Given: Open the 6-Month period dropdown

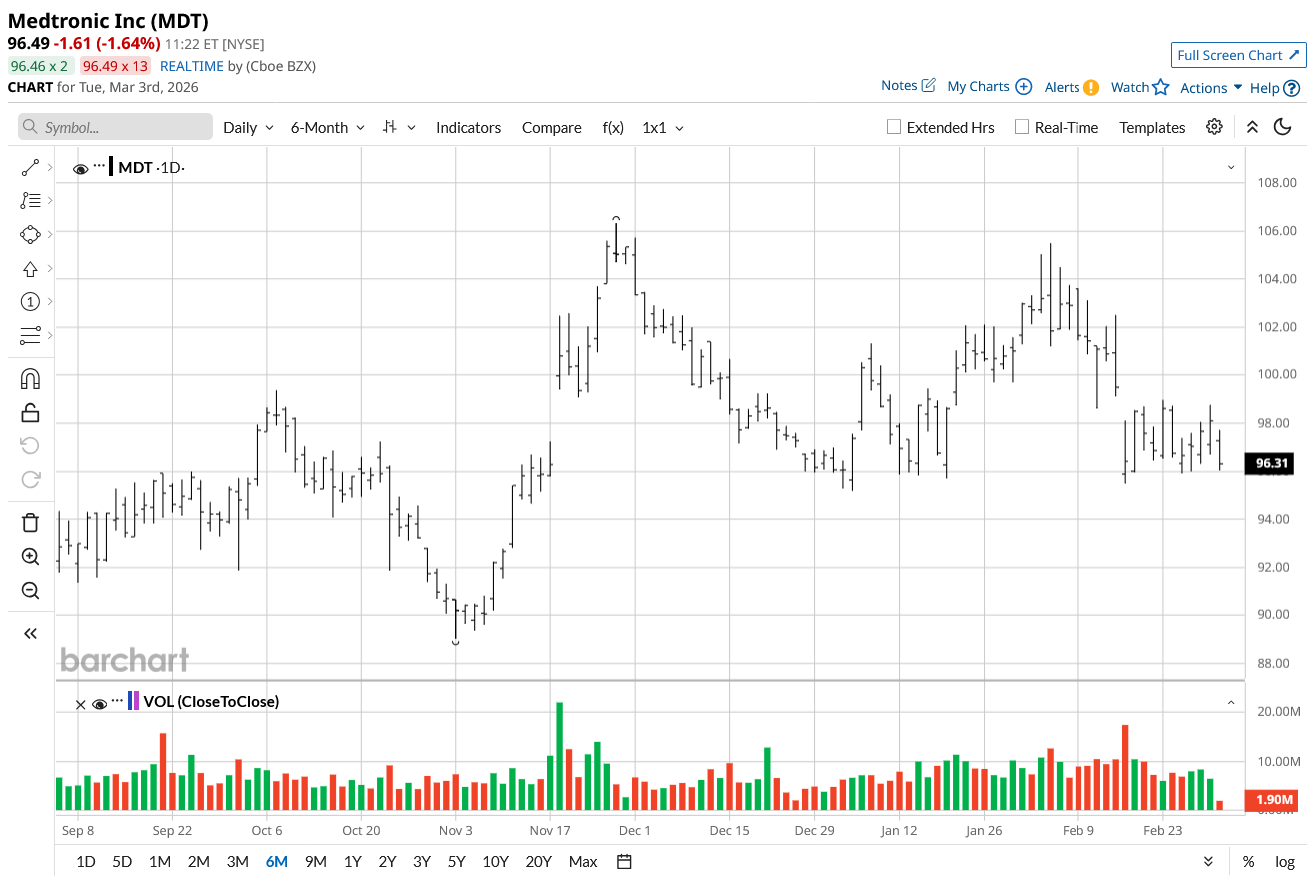Looking at the screenshot, I should (x=327, y=127).
